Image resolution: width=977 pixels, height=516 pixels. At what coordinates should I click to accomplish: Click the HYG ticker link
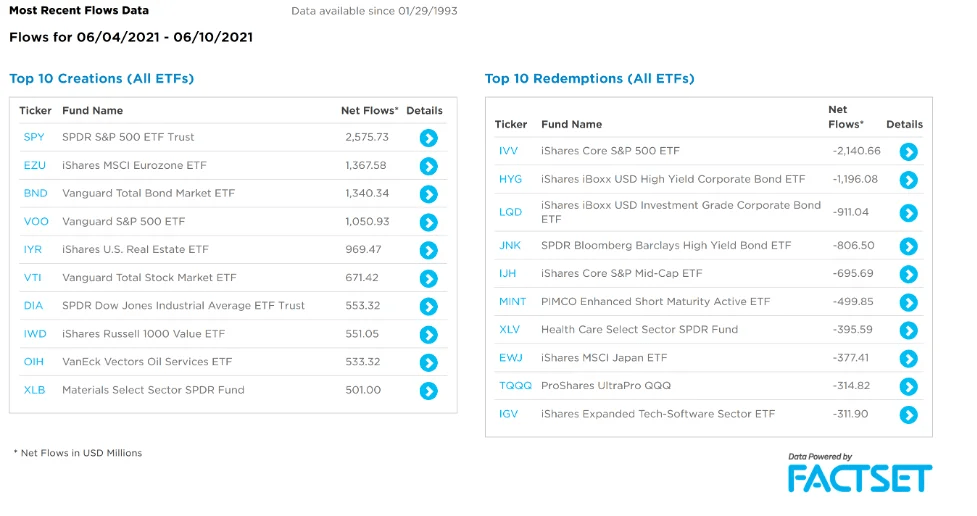[x=510, y=179]
